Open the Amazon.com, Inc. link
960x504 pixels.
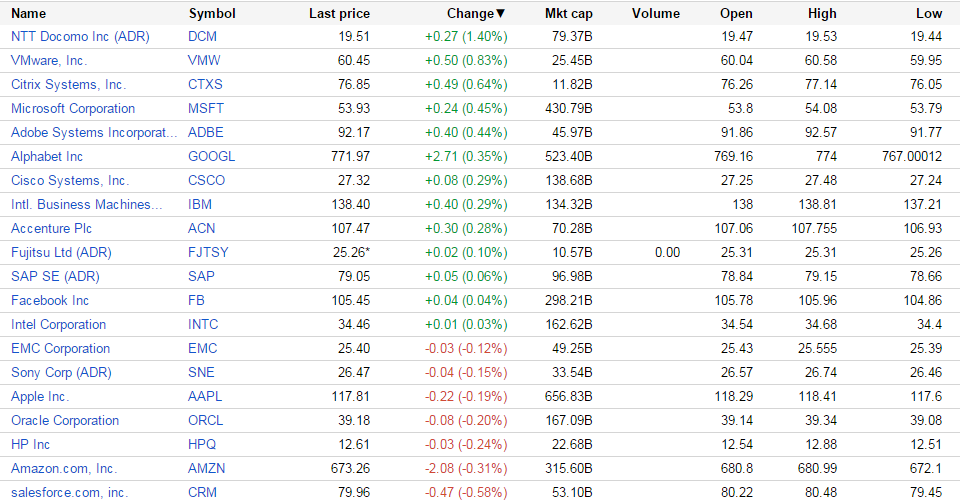coord(64,468)
